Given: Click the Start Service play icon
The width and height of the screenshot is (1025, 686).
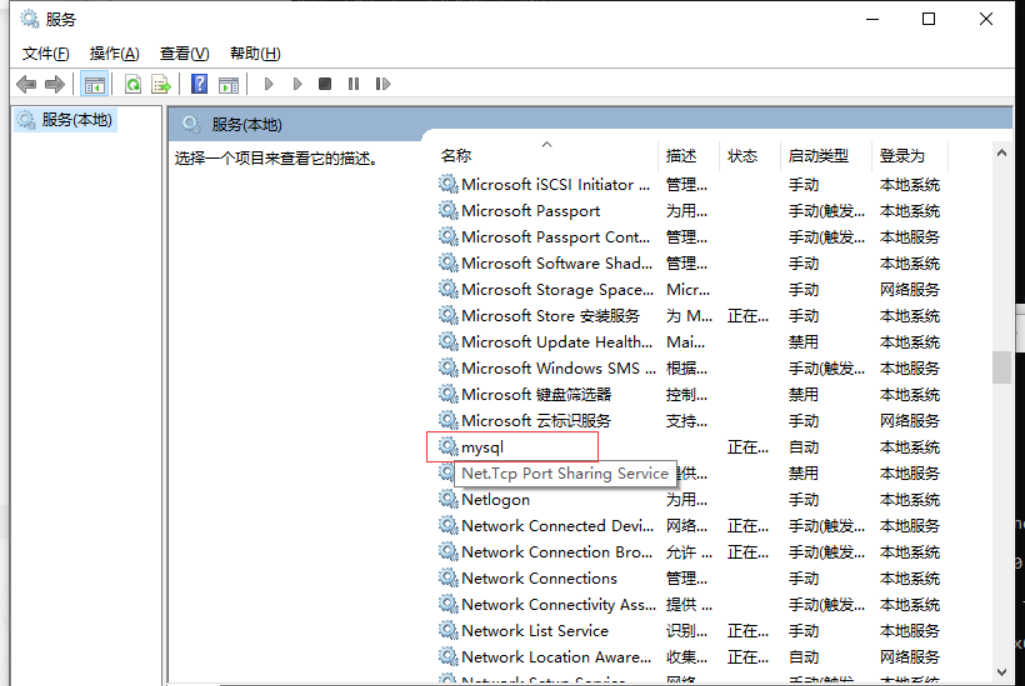Looking at the screenshot, I should click(x=268, y=84).
